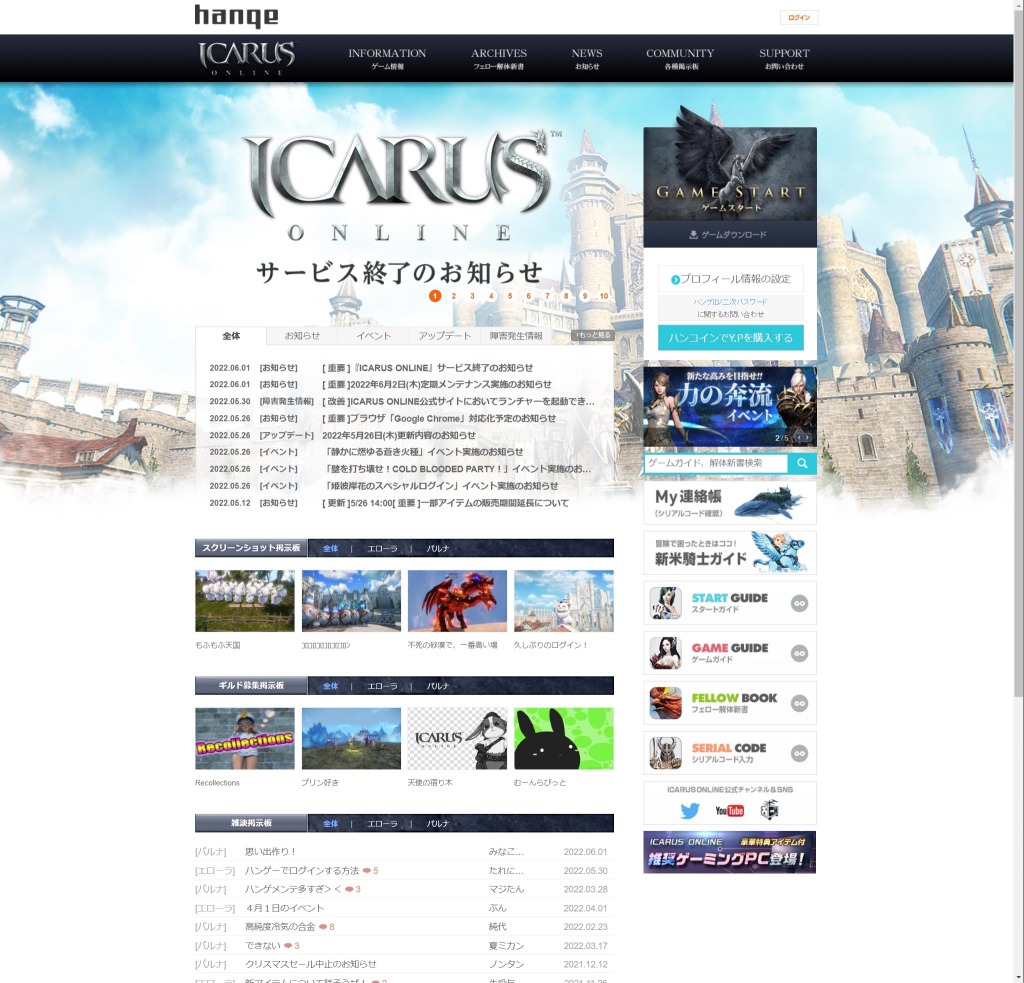
Task: Open the INFORMATION menu
Action: pos(387,58)
